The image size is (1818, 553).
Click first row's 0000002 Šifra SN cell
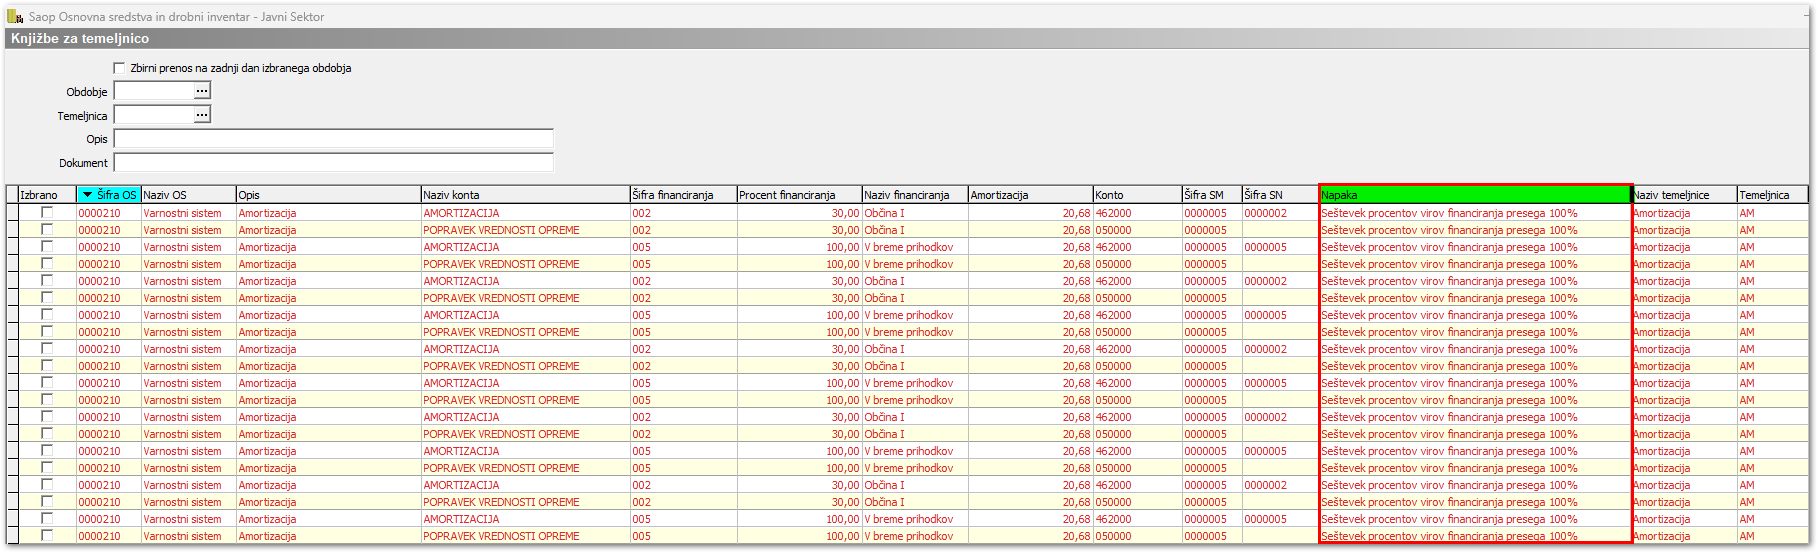point(1281,213)
